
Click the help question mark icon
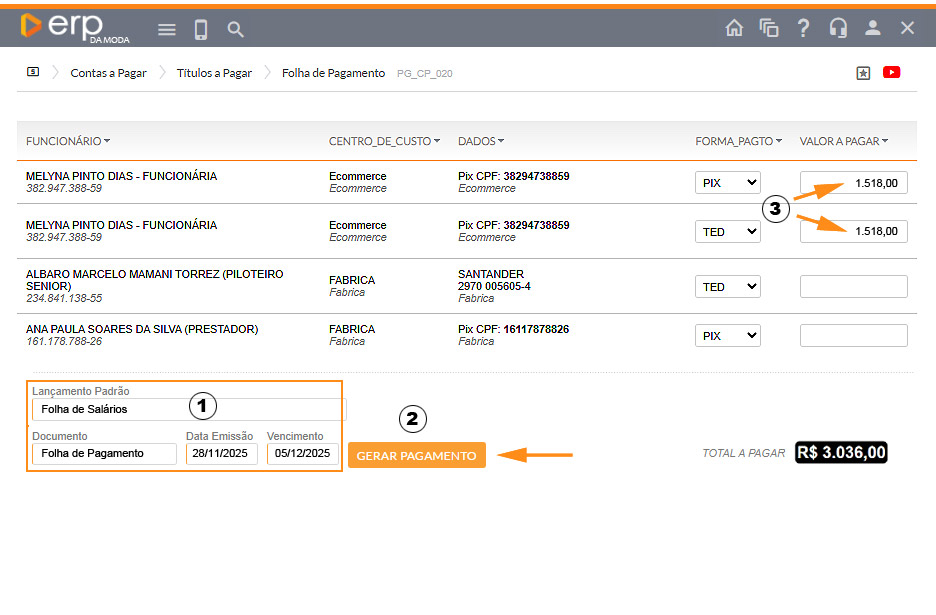803,28
